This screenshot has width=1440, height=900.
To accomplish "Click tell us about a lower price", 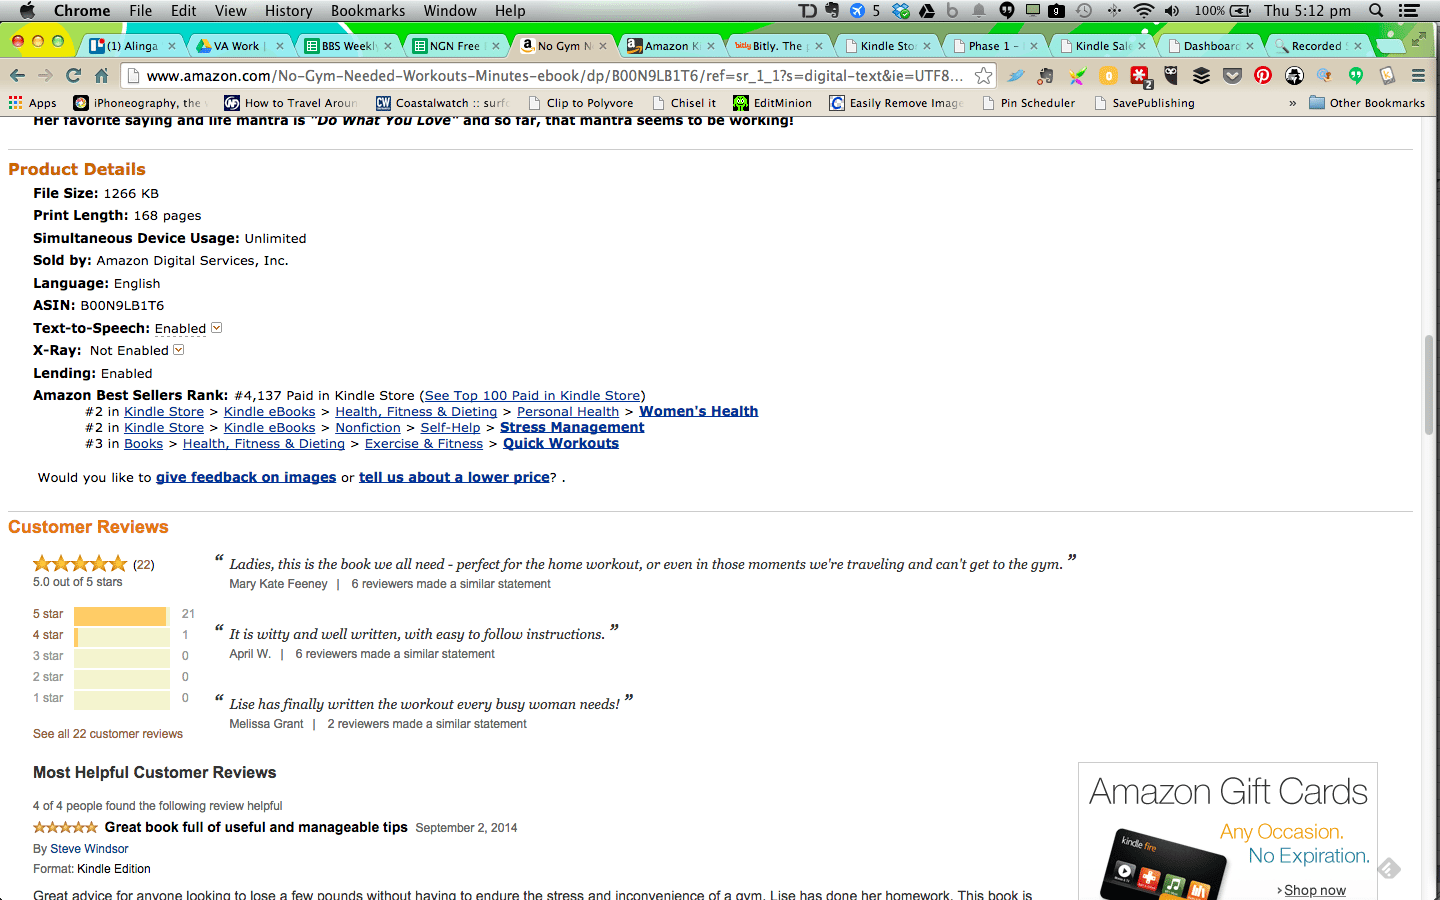I will pos(454,477).
